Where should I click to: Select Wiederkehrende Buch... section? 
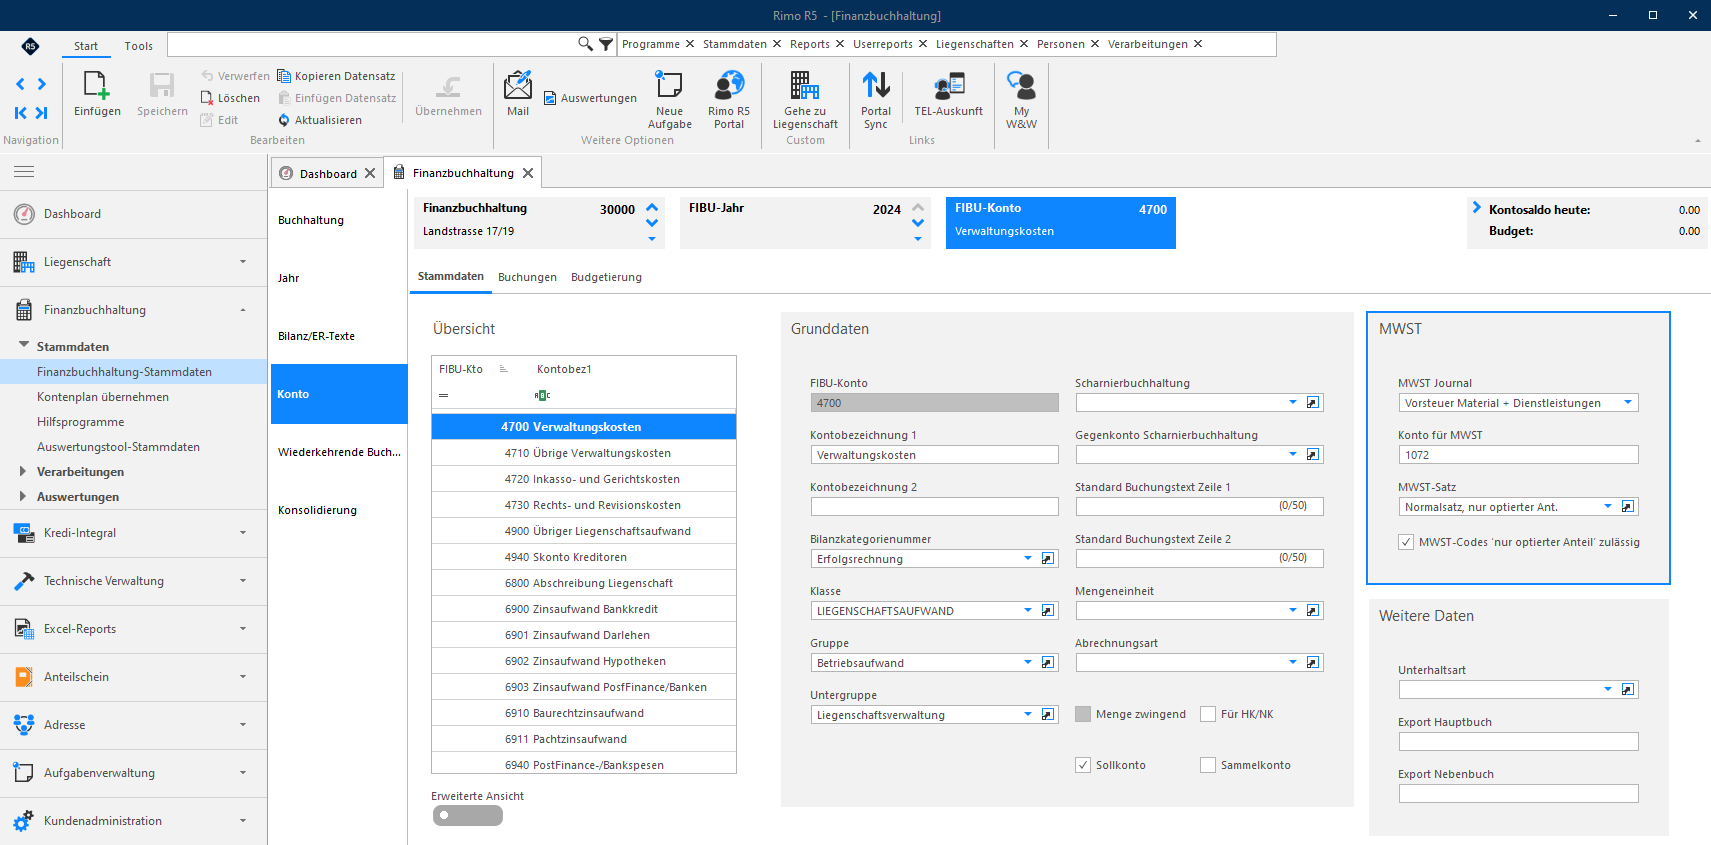(339, 452)
